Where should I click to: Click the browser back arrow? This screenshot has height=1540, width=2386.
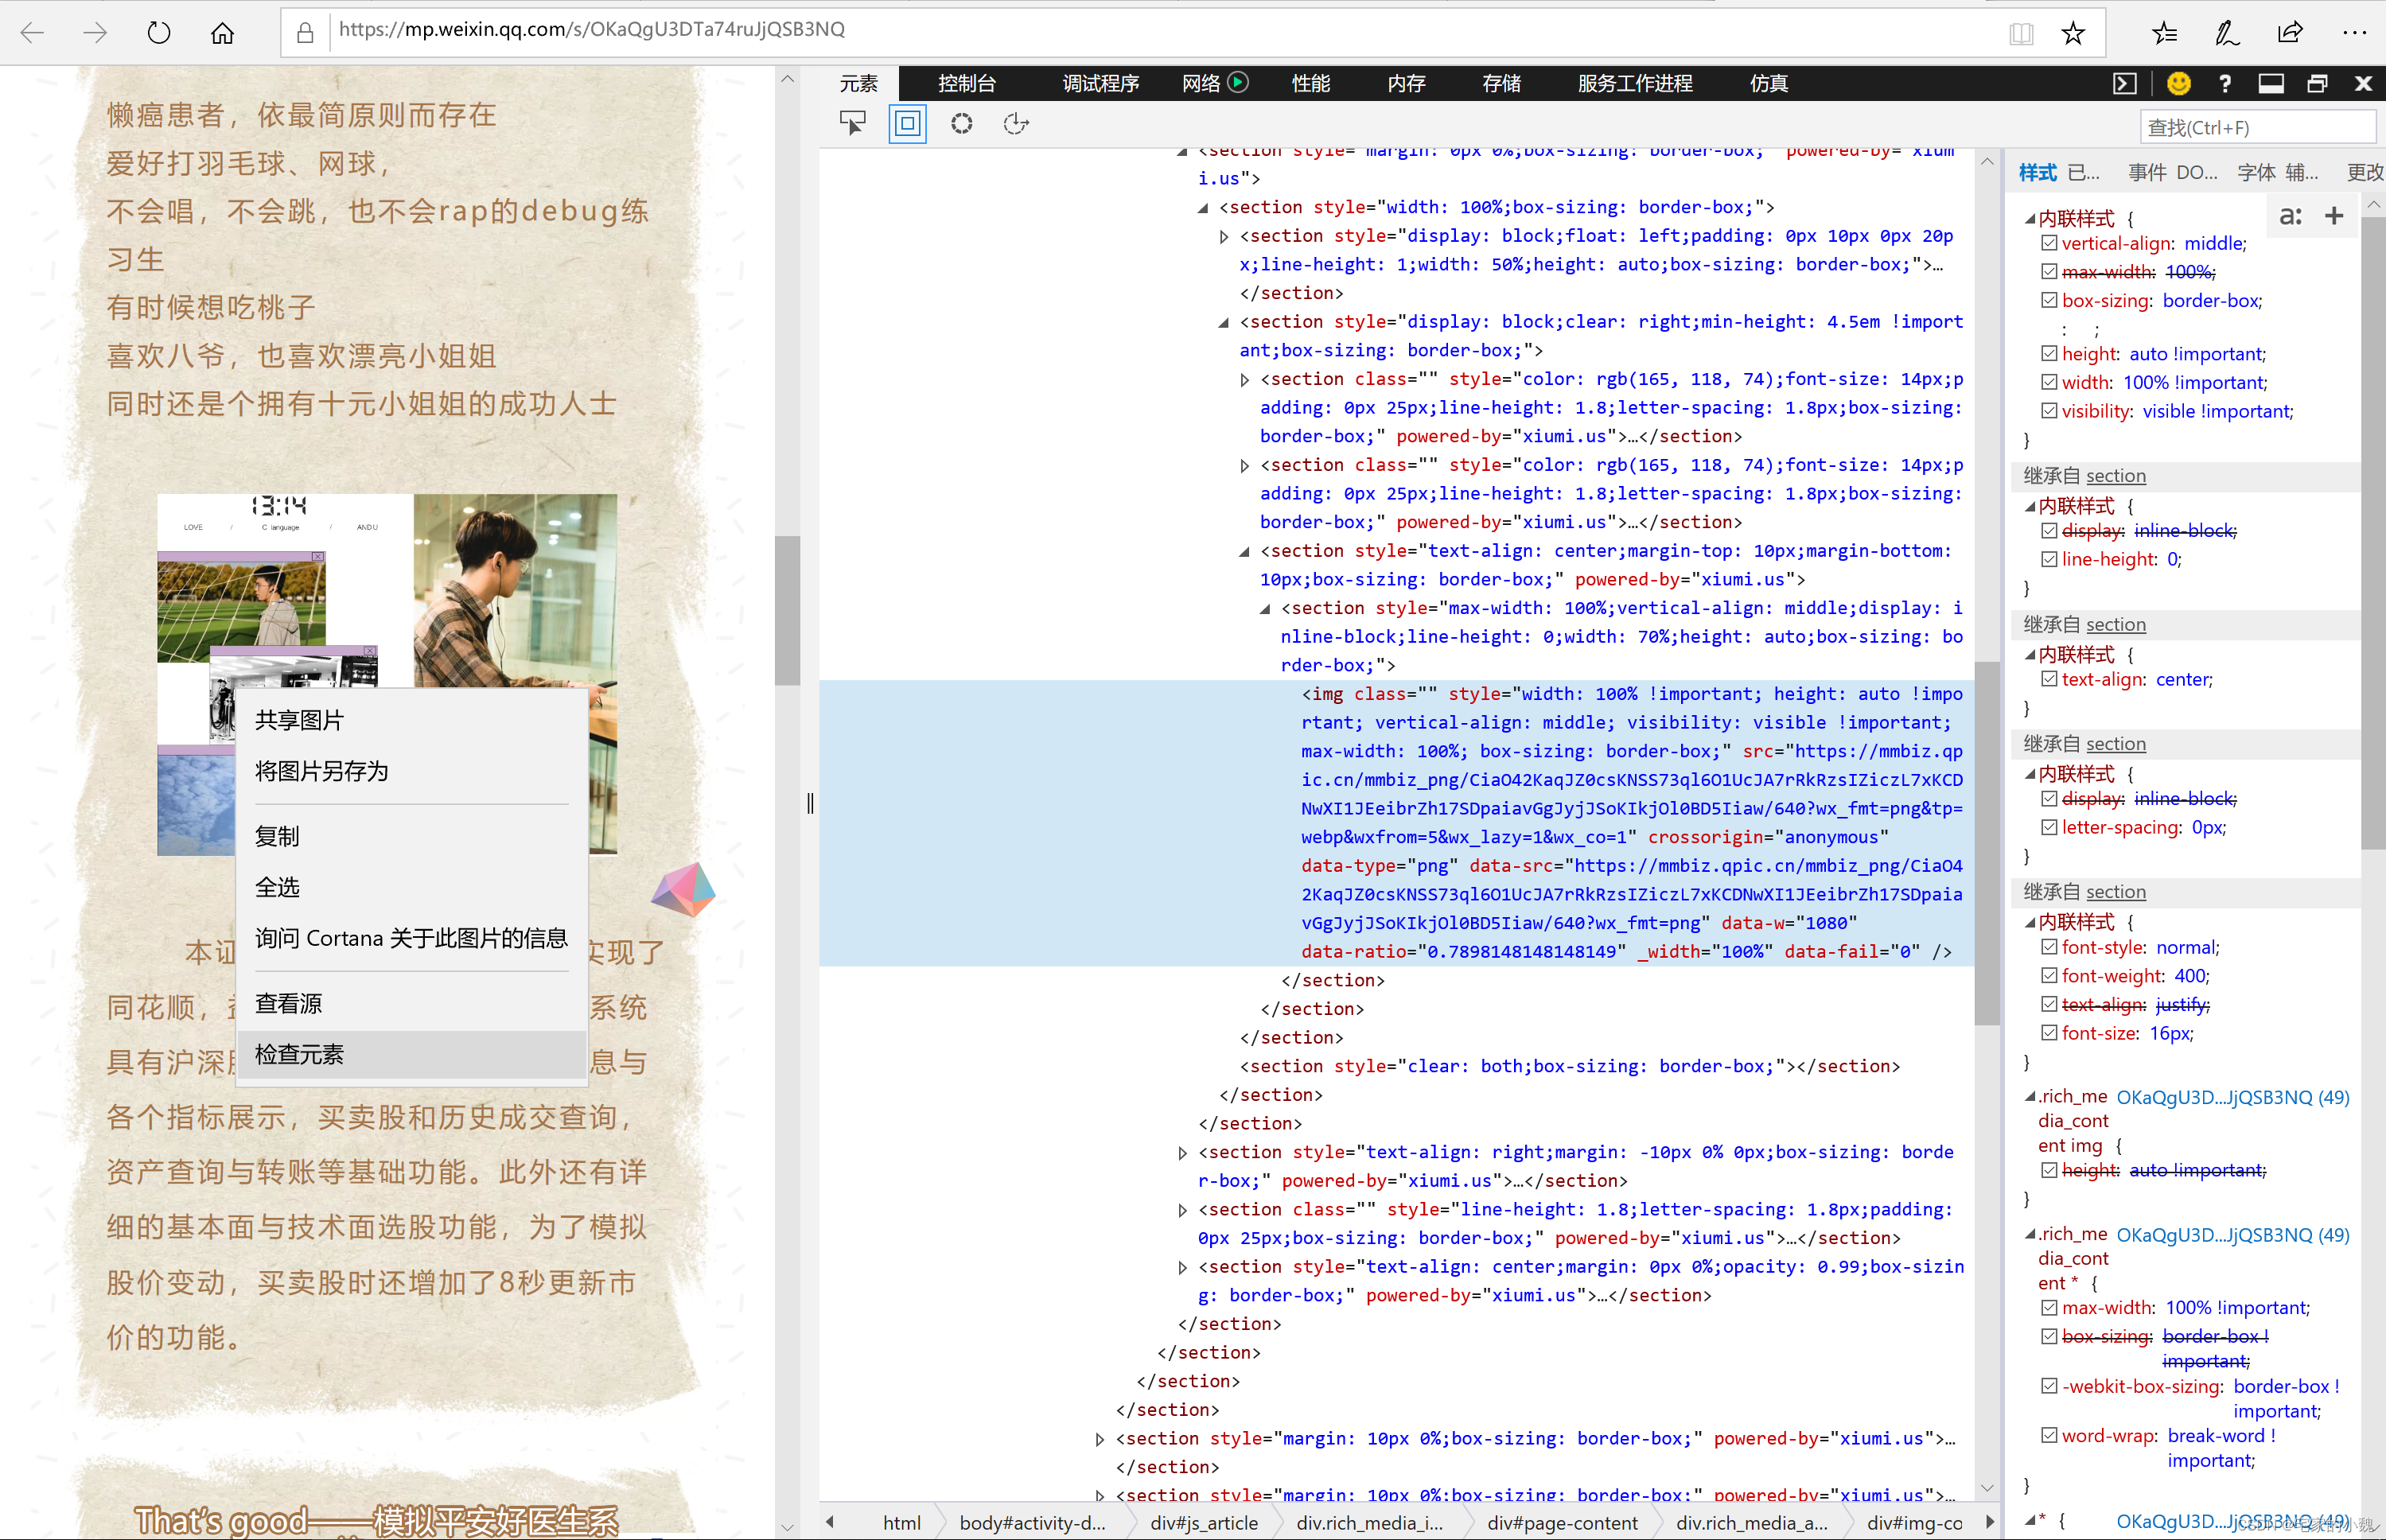coord(32,33)
